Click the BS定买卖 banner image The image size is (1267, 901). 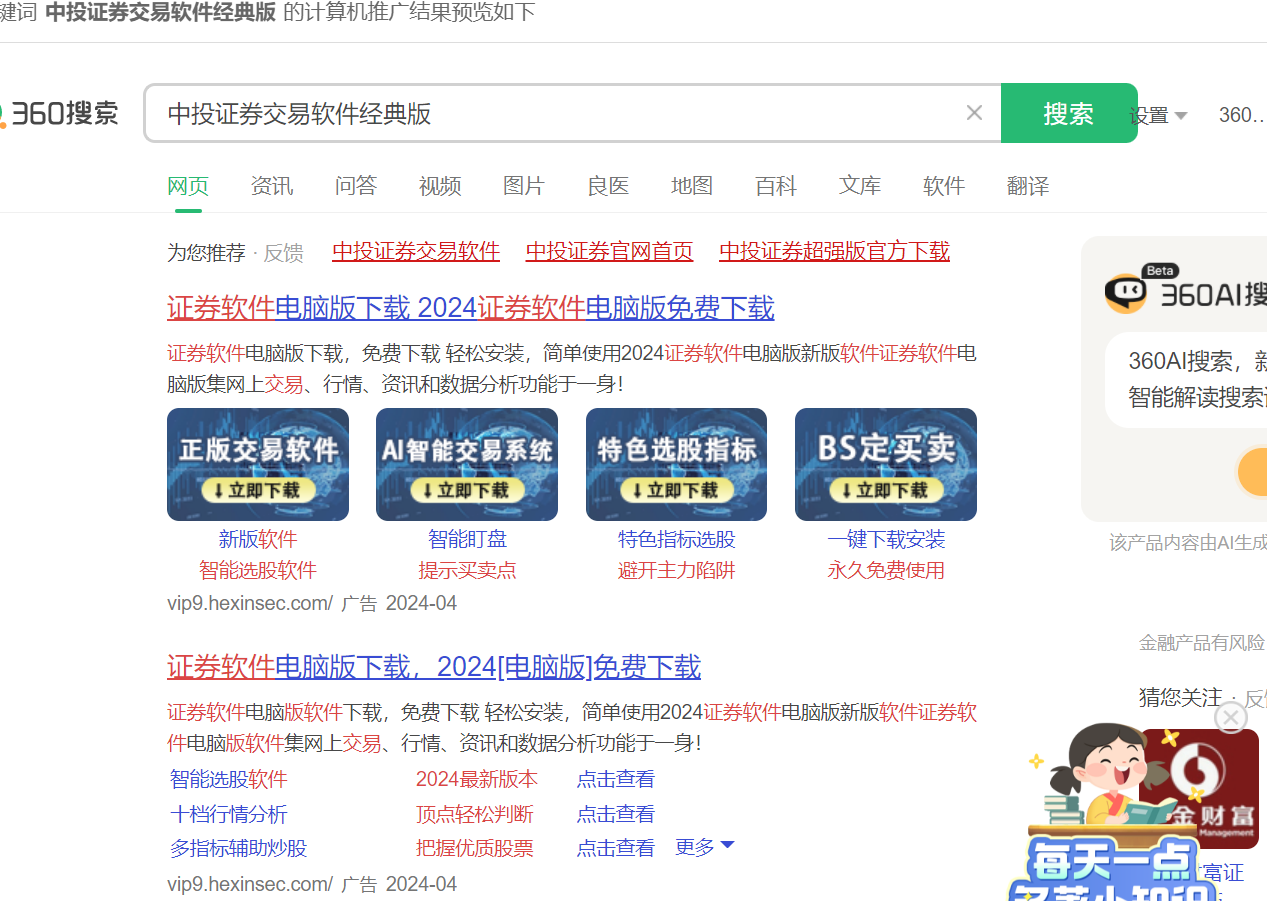coord(886,464)
